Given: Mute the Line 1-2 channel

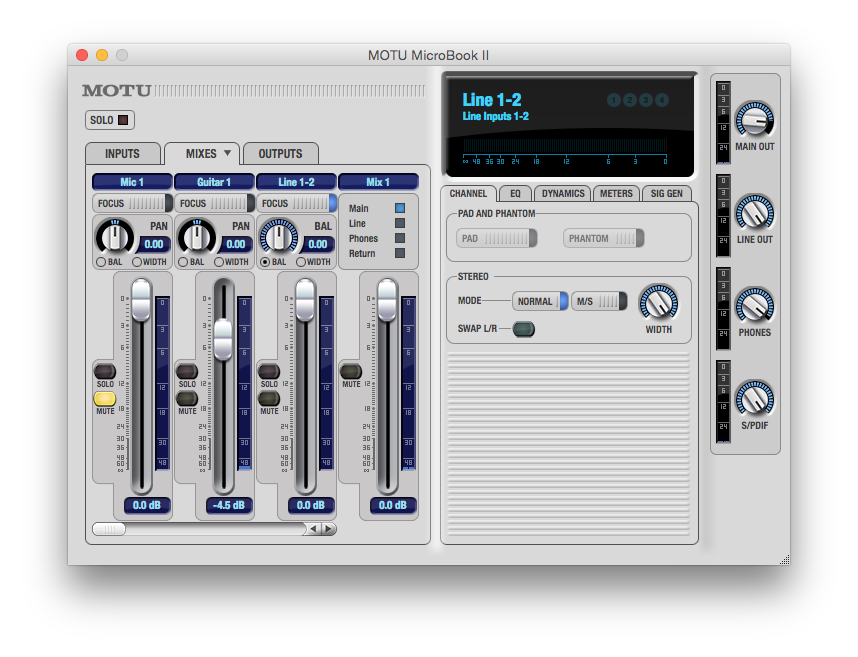Looking at the screenshot, I should tap(269, 399).
